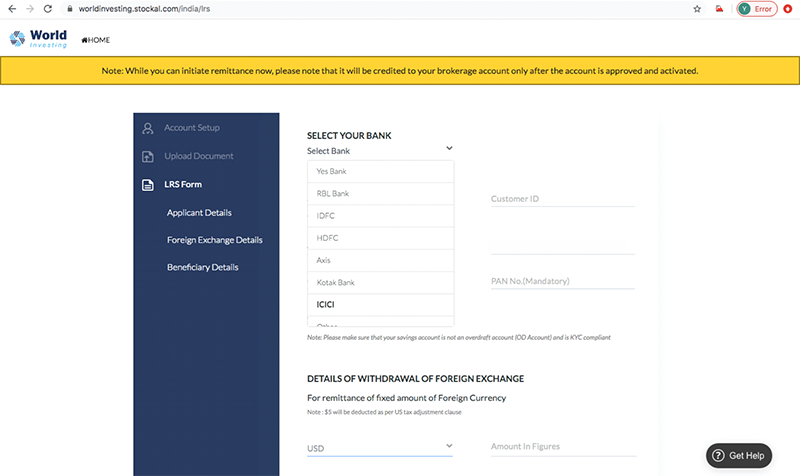Open Applicant Details section
This screenshot has width=800, height=476.
199,213
